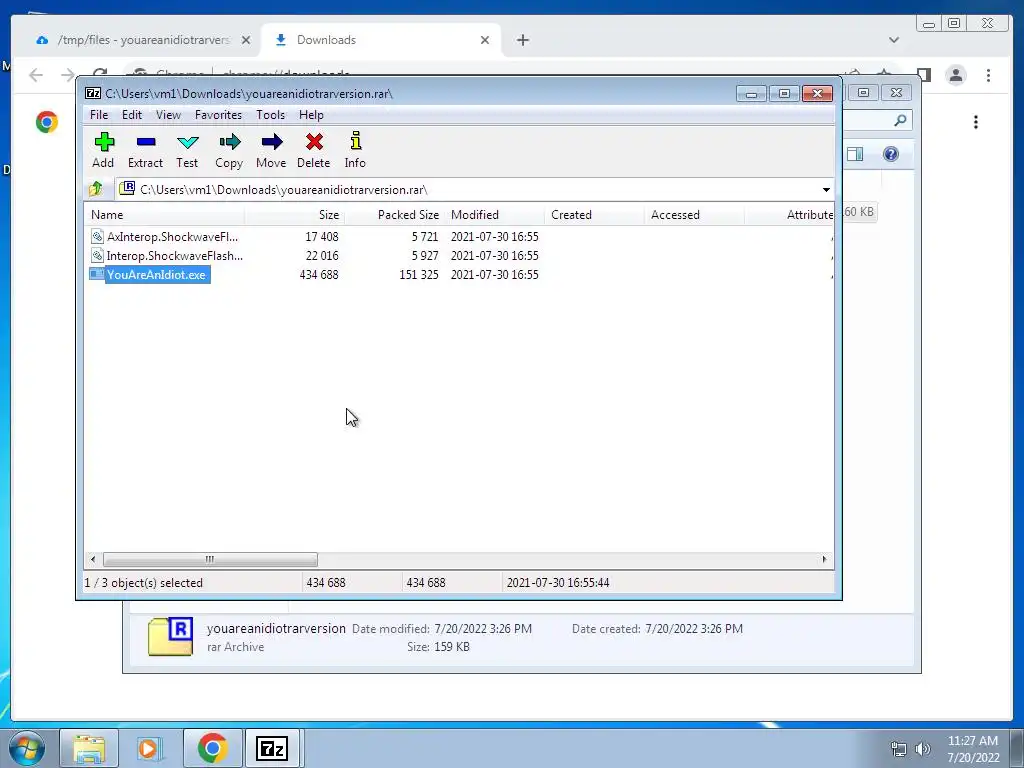The image size is (1024, 768).
Task: Sort by the Created column header
Action: (x=594, y=215)
